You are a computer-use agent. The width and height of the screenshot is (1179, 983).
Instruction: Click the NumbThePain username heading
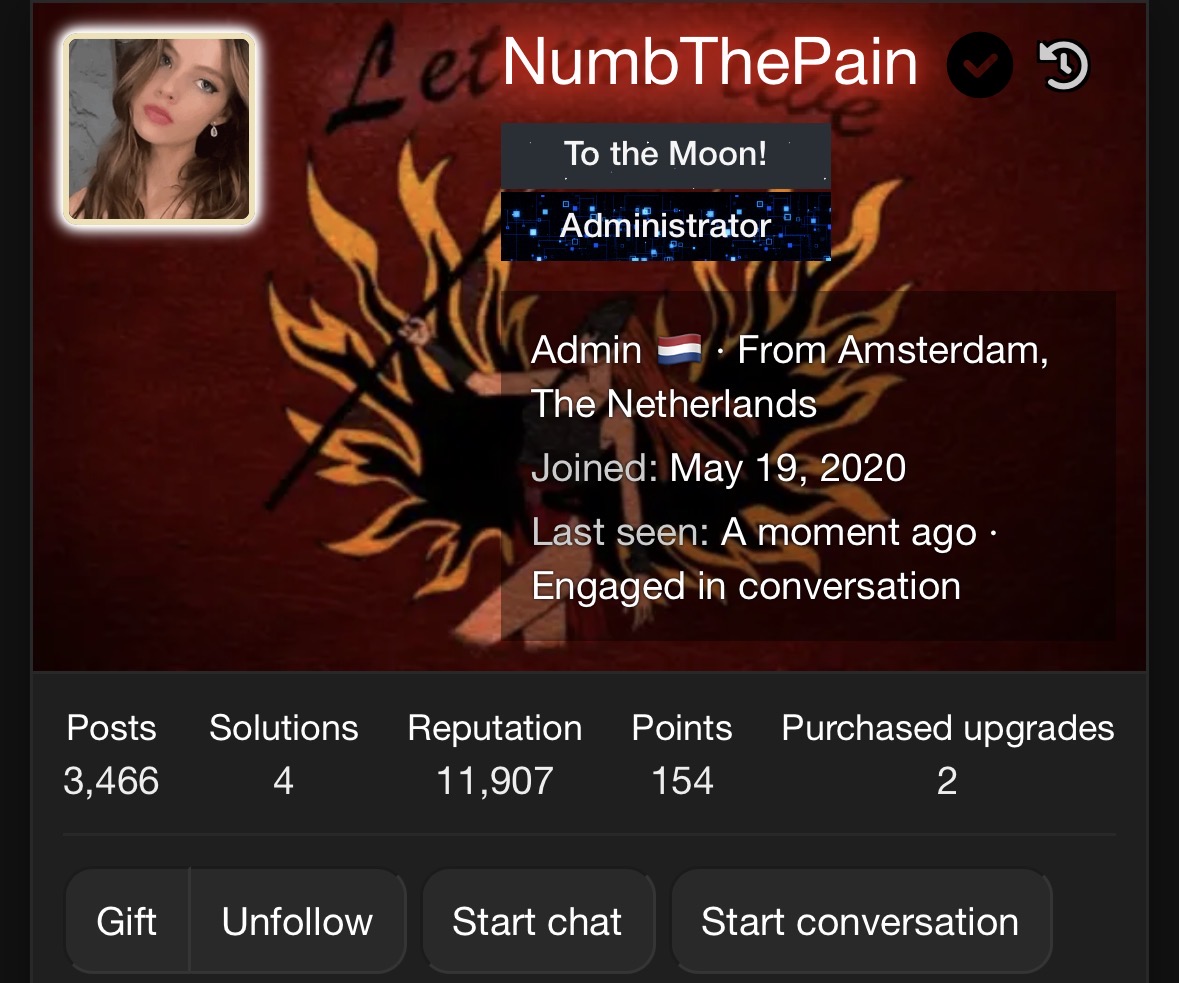[711, 62]
